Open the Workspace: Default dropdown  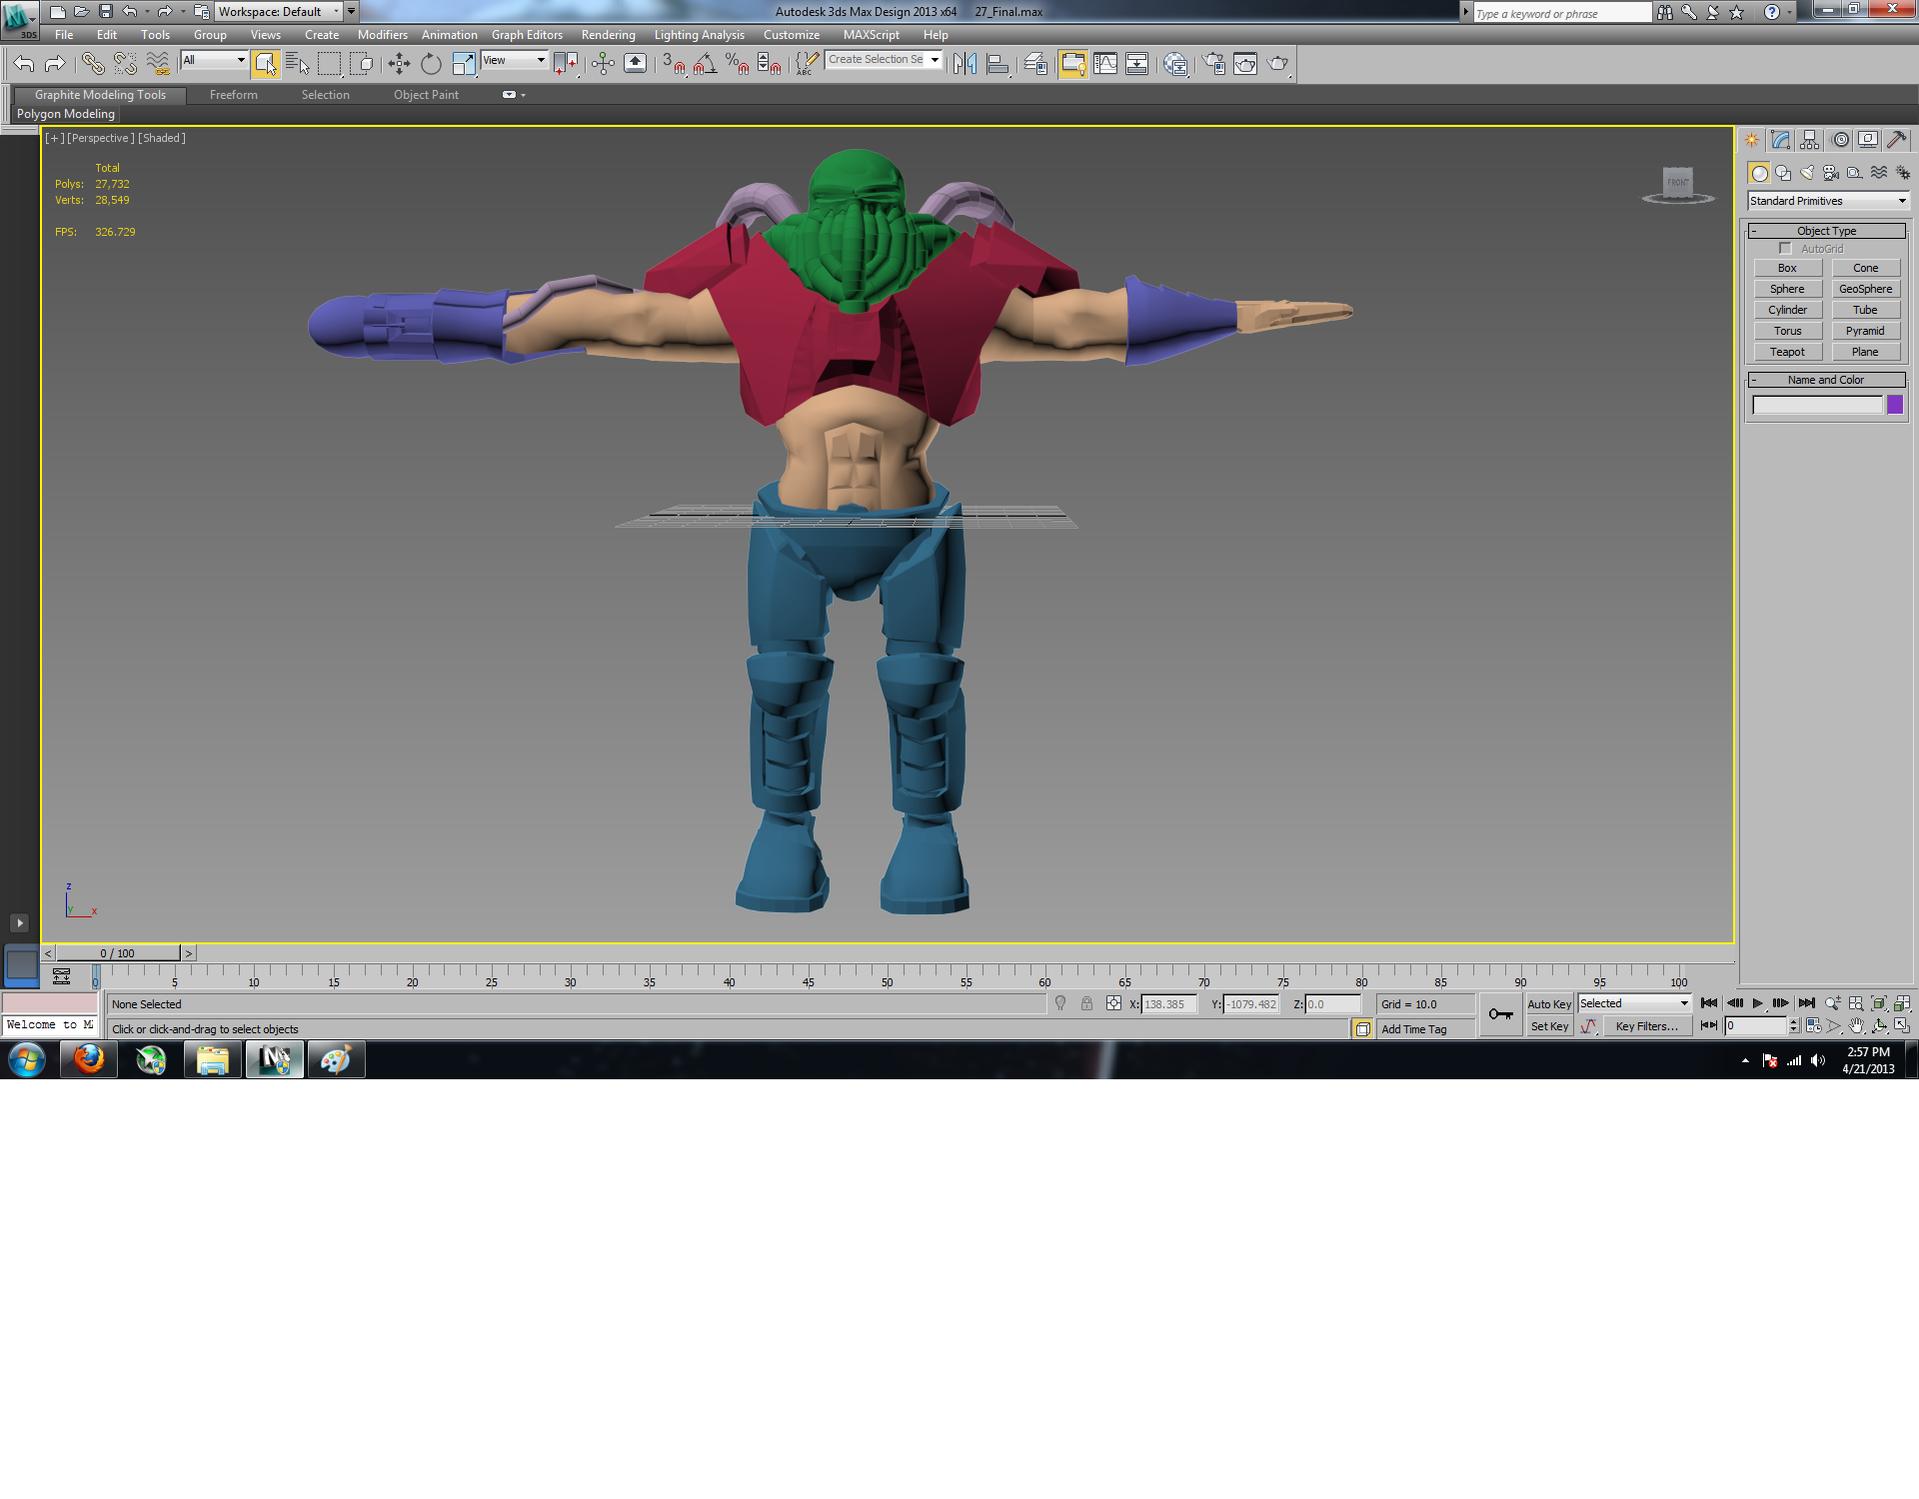pos(279,12)
